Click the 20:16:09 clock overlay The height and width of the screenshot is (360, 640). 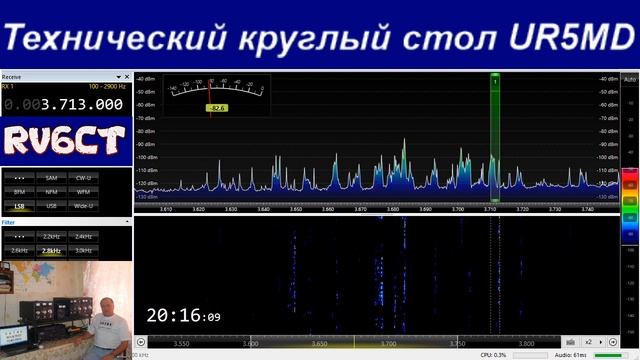[x=183, y=316]
